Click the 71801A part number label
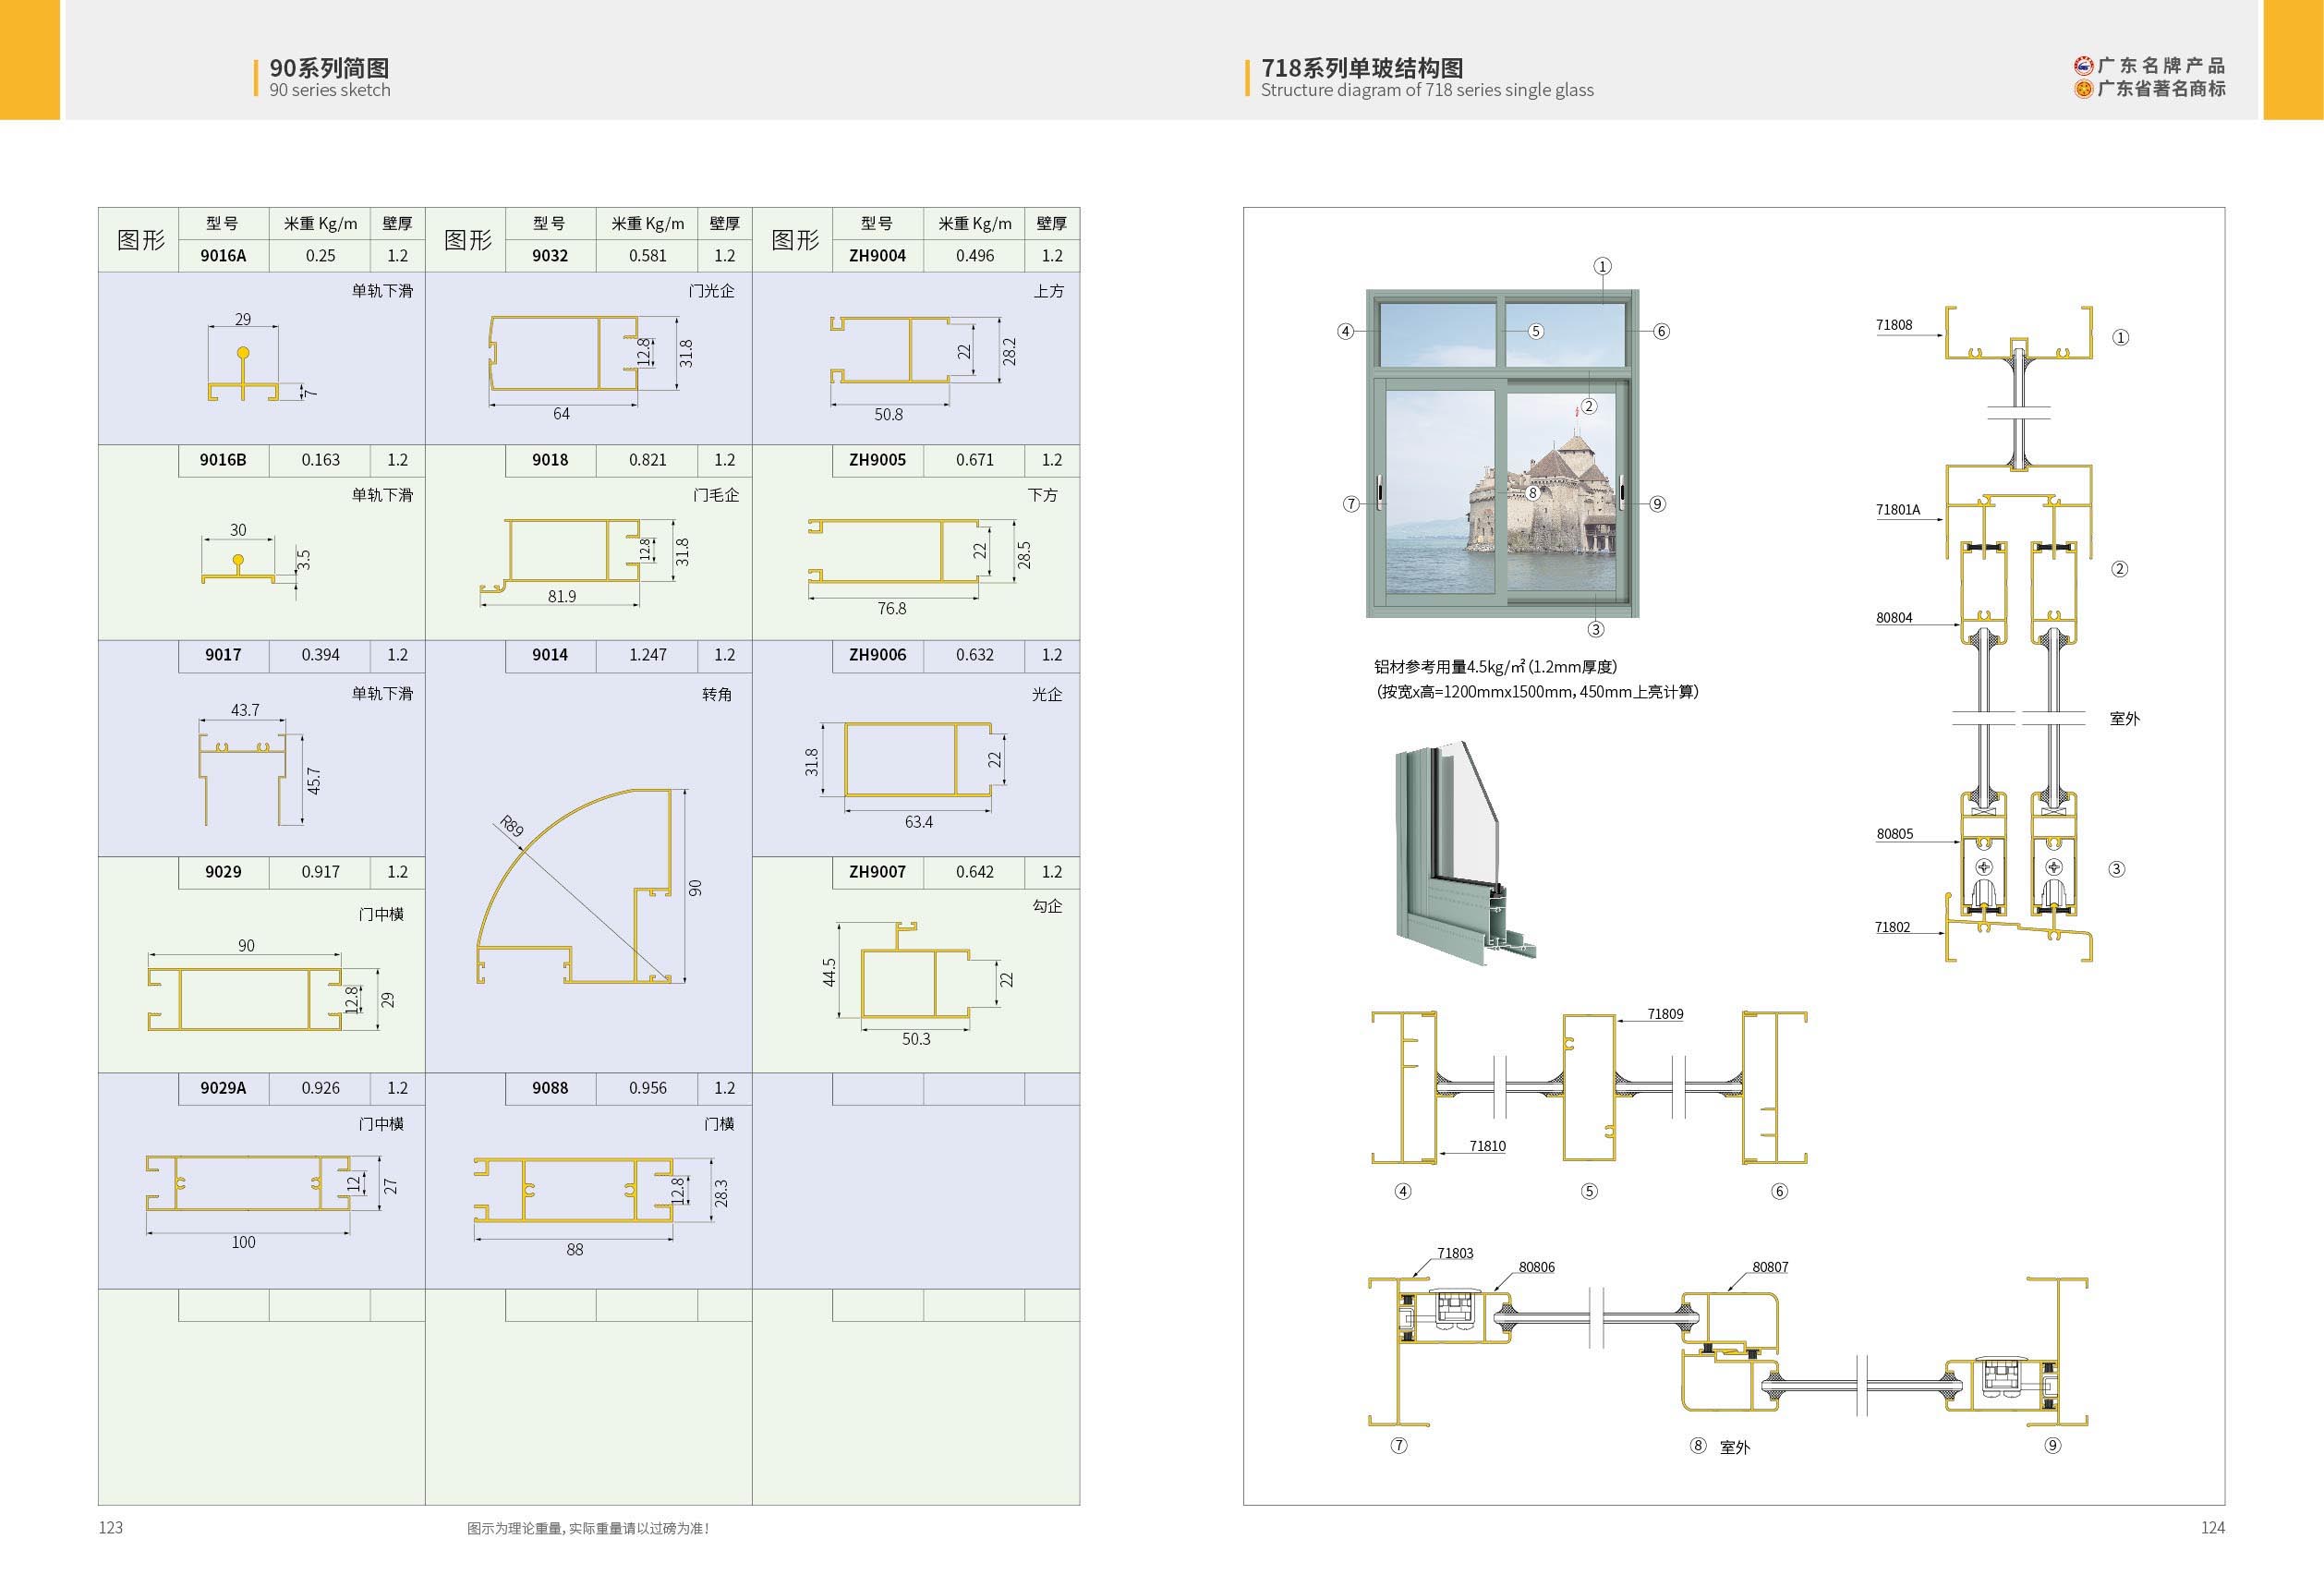The width and height of the screenshot is (2324, 1587). tap(1897, 509)
